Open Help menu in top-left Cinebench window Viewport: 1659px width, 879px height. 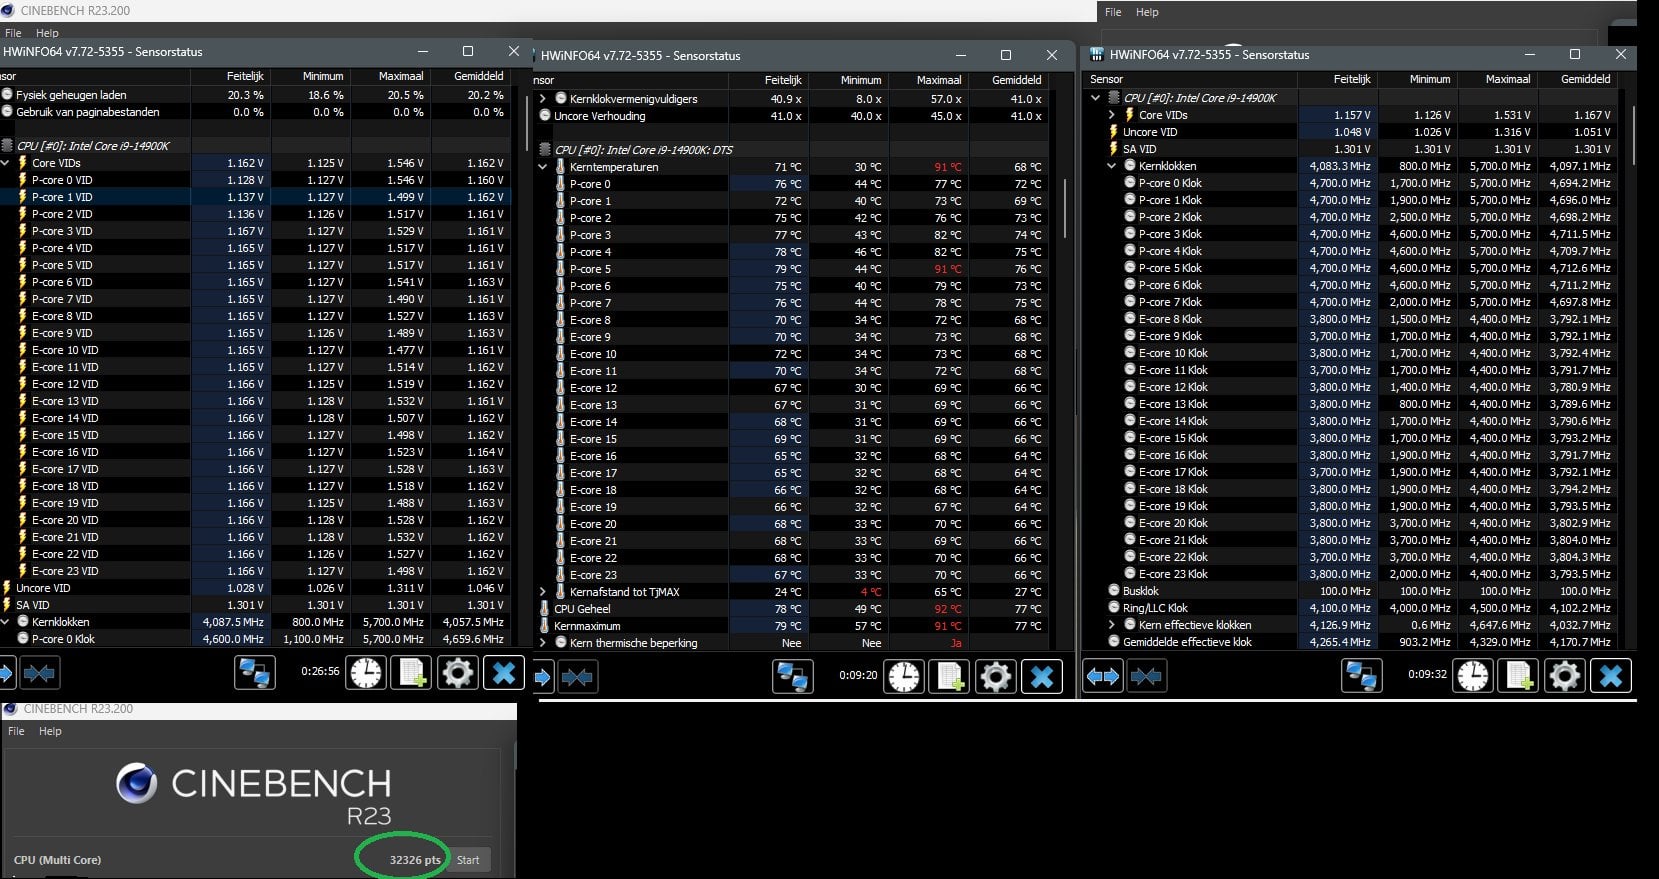click(47, 33)
